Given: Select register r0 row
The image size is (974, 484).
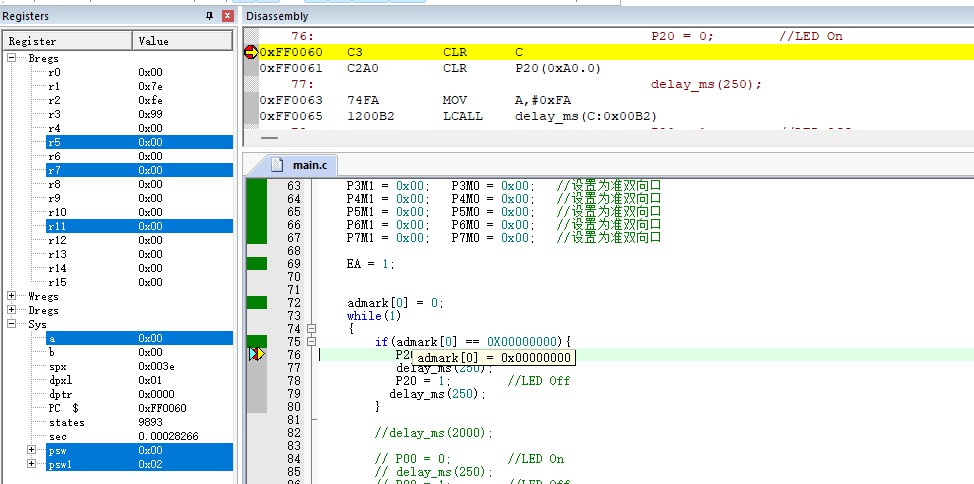Looking at the screenshot, I should pyautogui.click(x=139, y=72).
